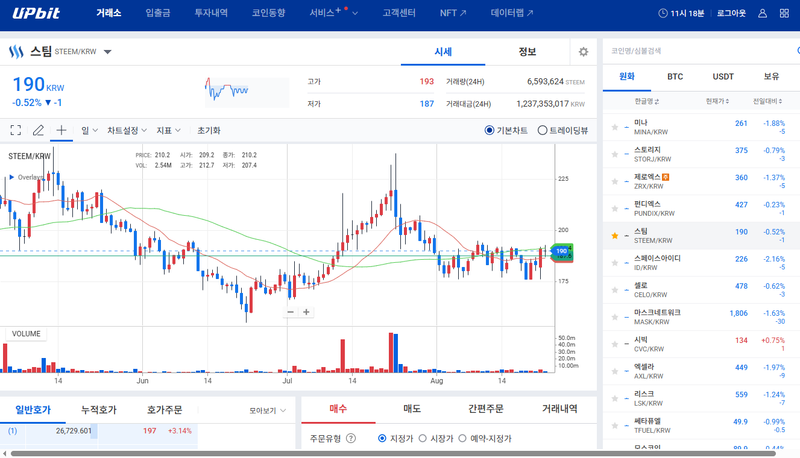Select the TFUEL/KRW row
800x458 pixels.
[702, 425]
